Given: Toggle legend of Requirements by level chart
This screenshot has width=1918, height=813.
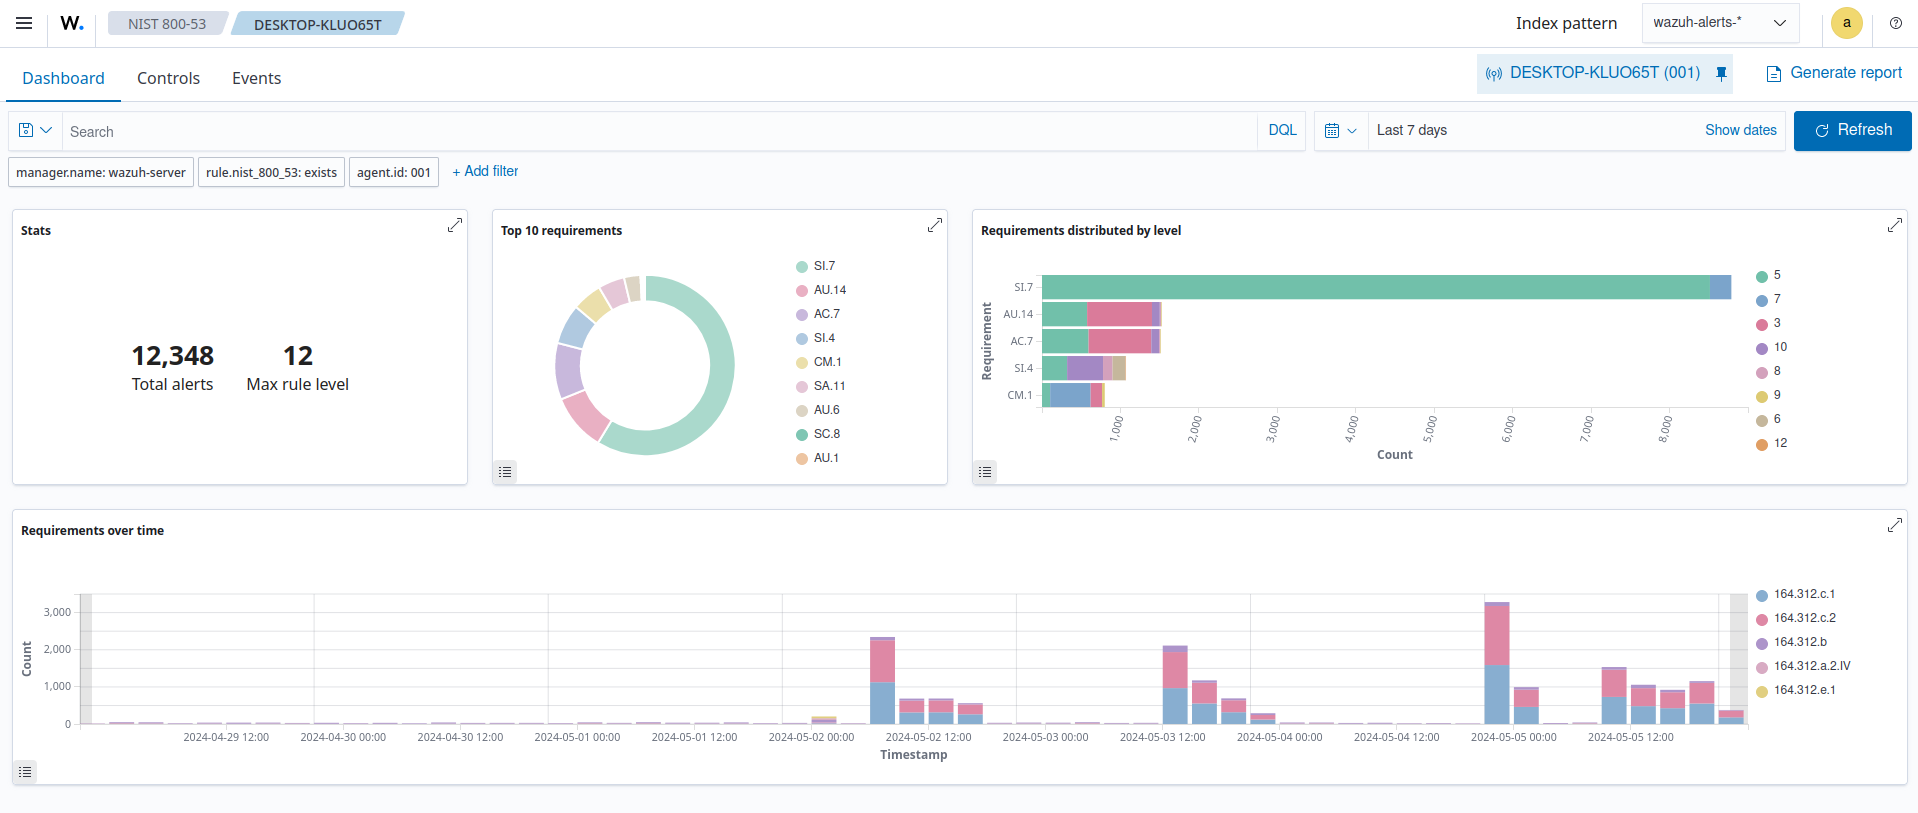Looking at the screenshot, I should pos(985,472).
